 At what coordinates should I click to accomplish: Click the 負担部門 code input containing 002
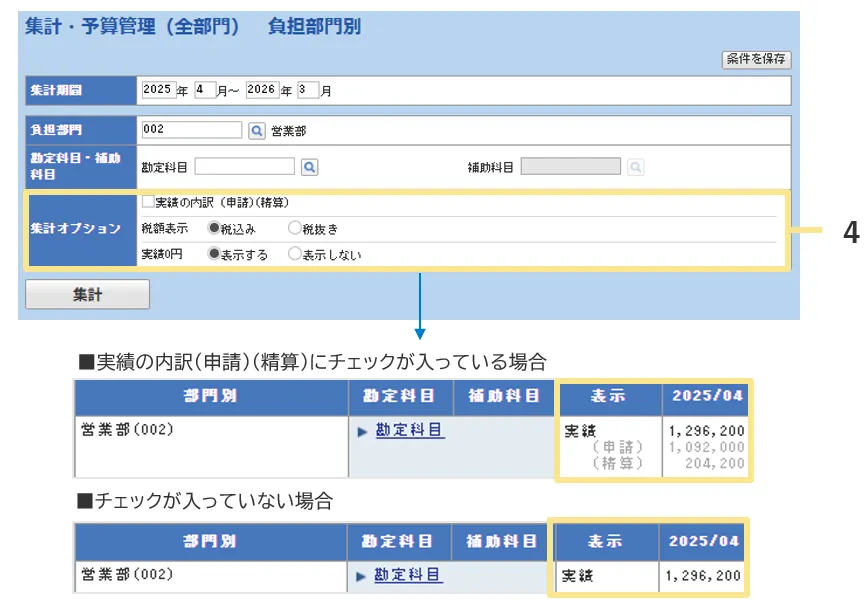pos(191,130)
